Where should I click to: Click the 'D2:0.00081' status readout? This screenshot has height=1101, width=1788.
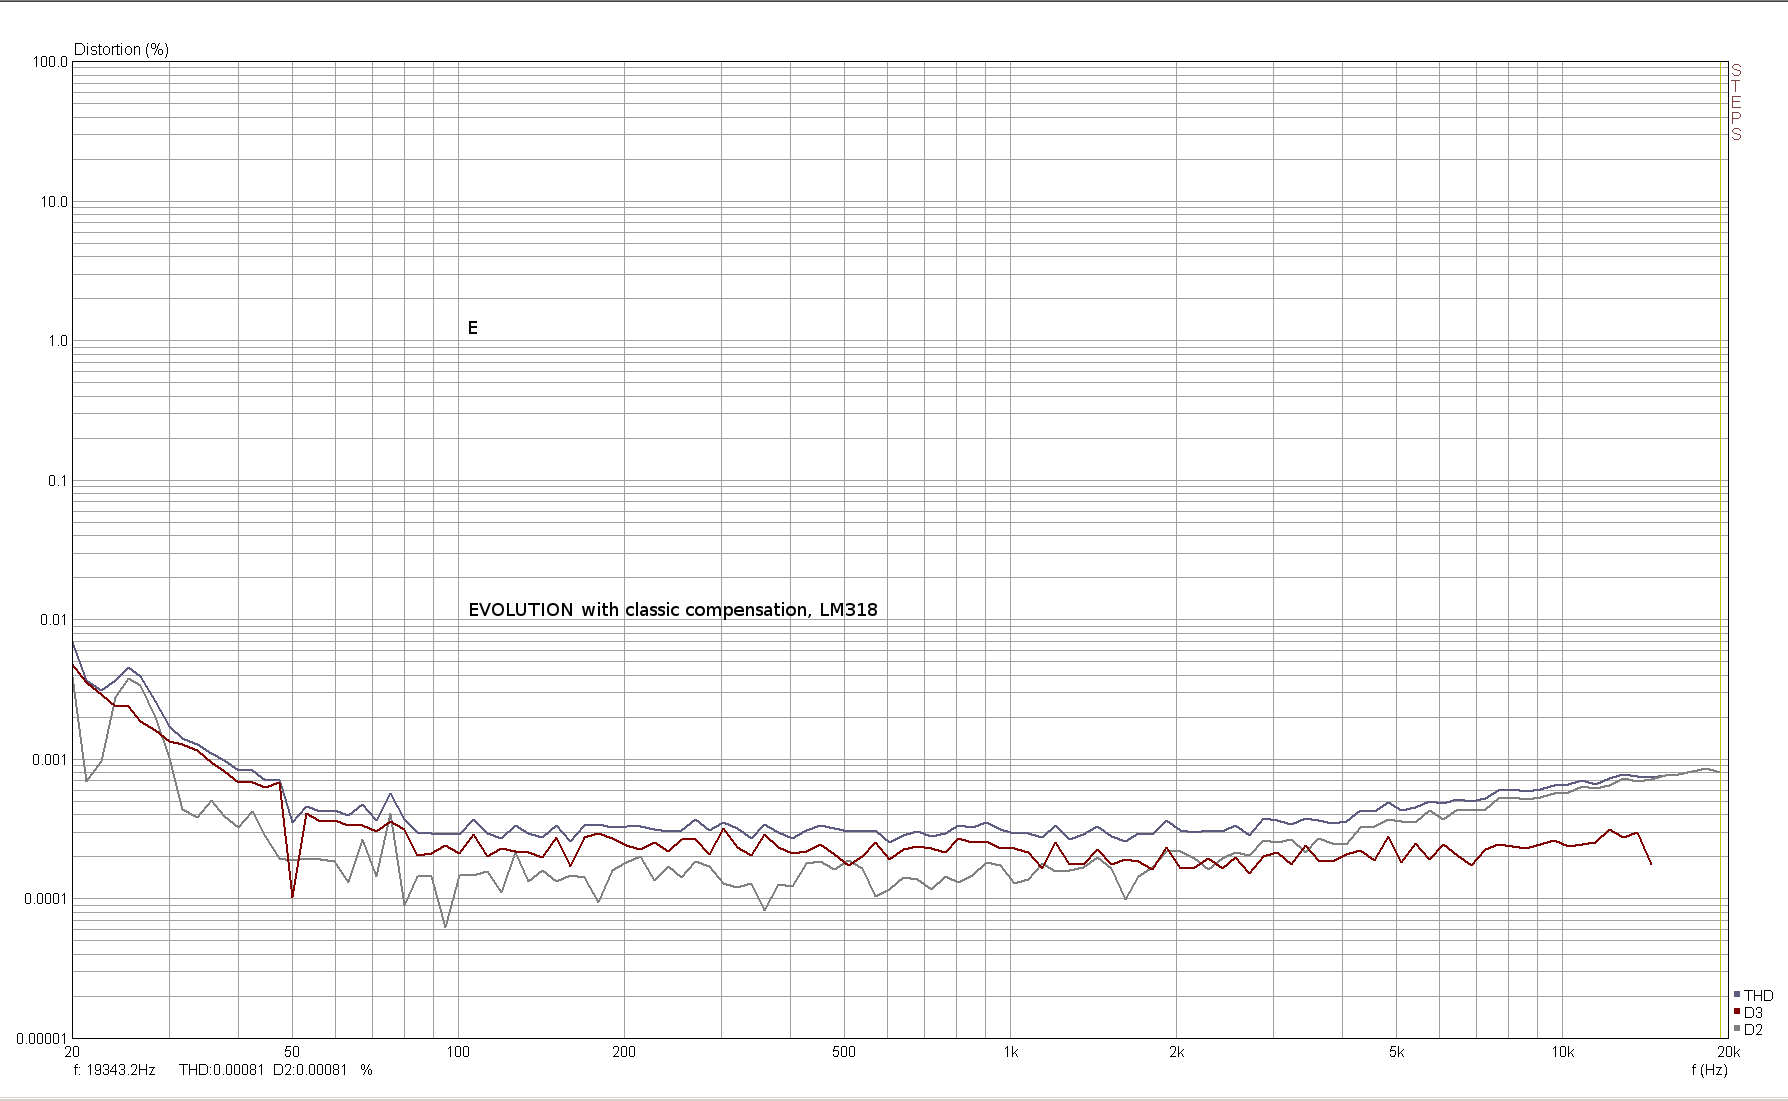[x=310, y=1070]
